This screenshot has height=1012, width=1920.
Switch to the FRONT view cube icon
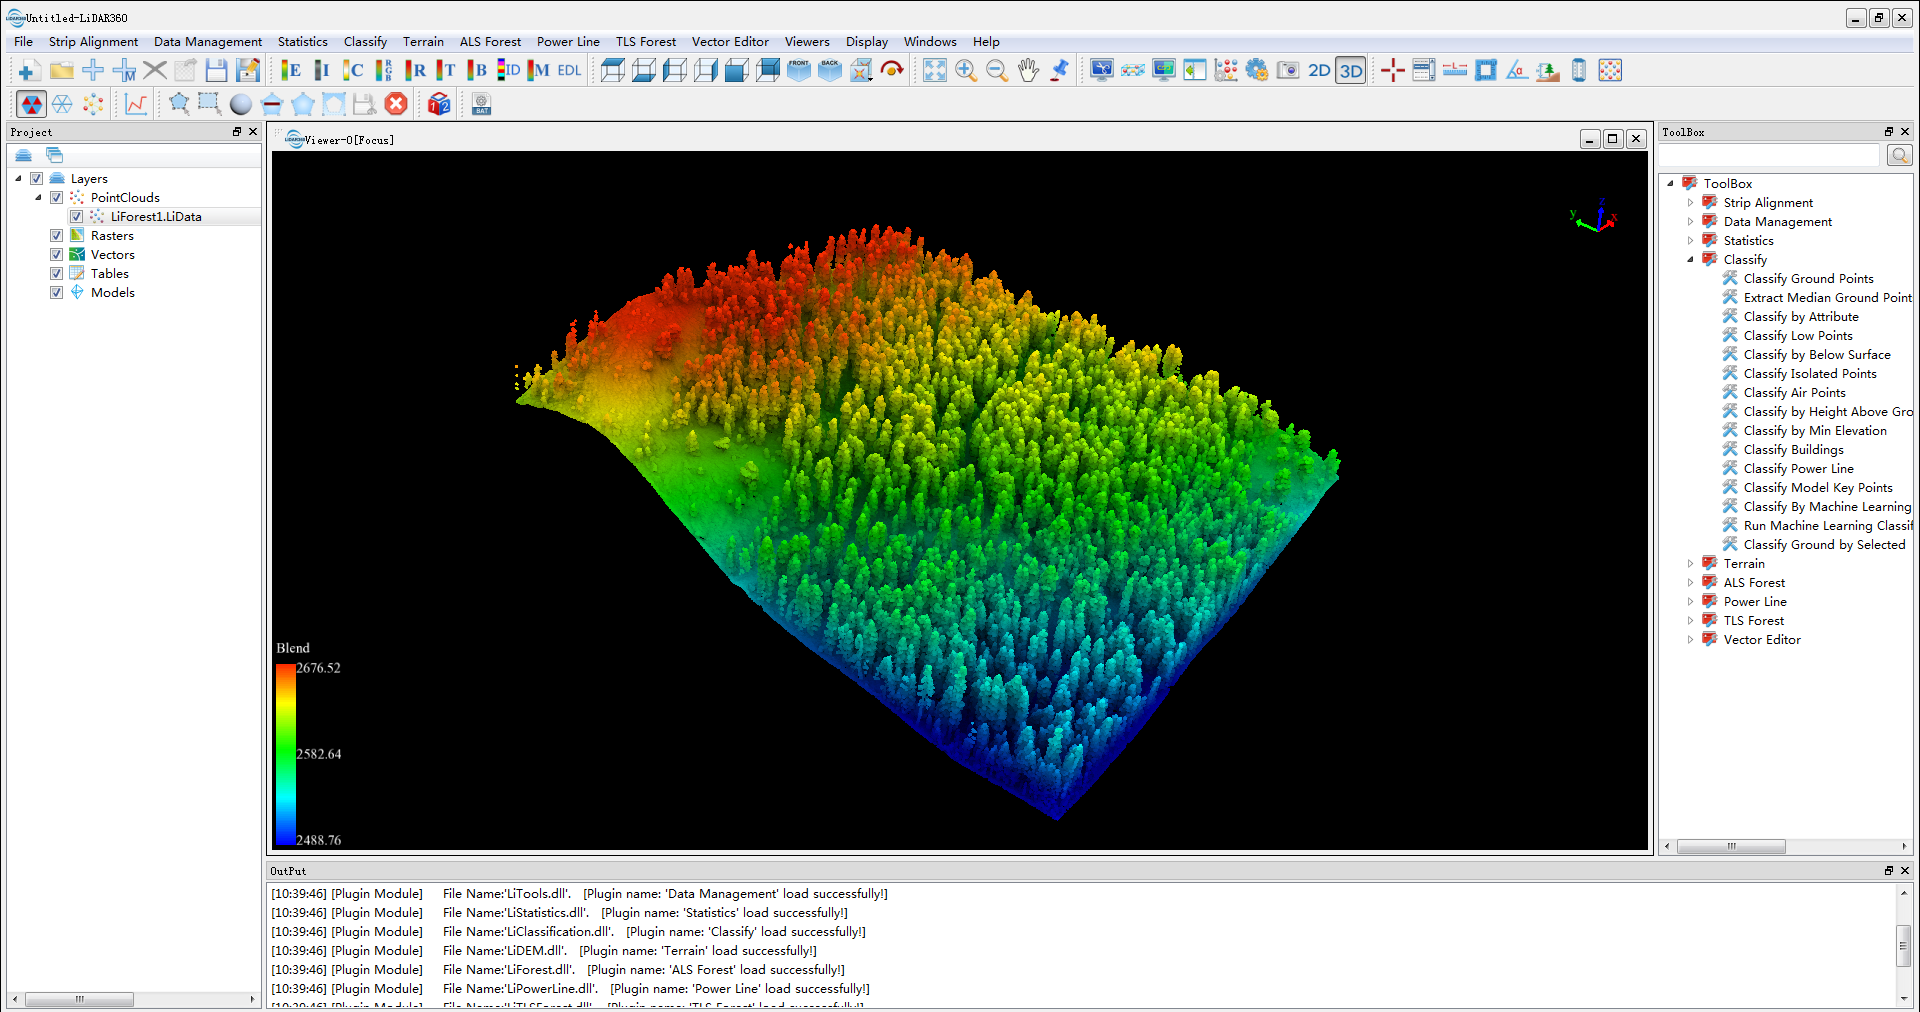799,70
